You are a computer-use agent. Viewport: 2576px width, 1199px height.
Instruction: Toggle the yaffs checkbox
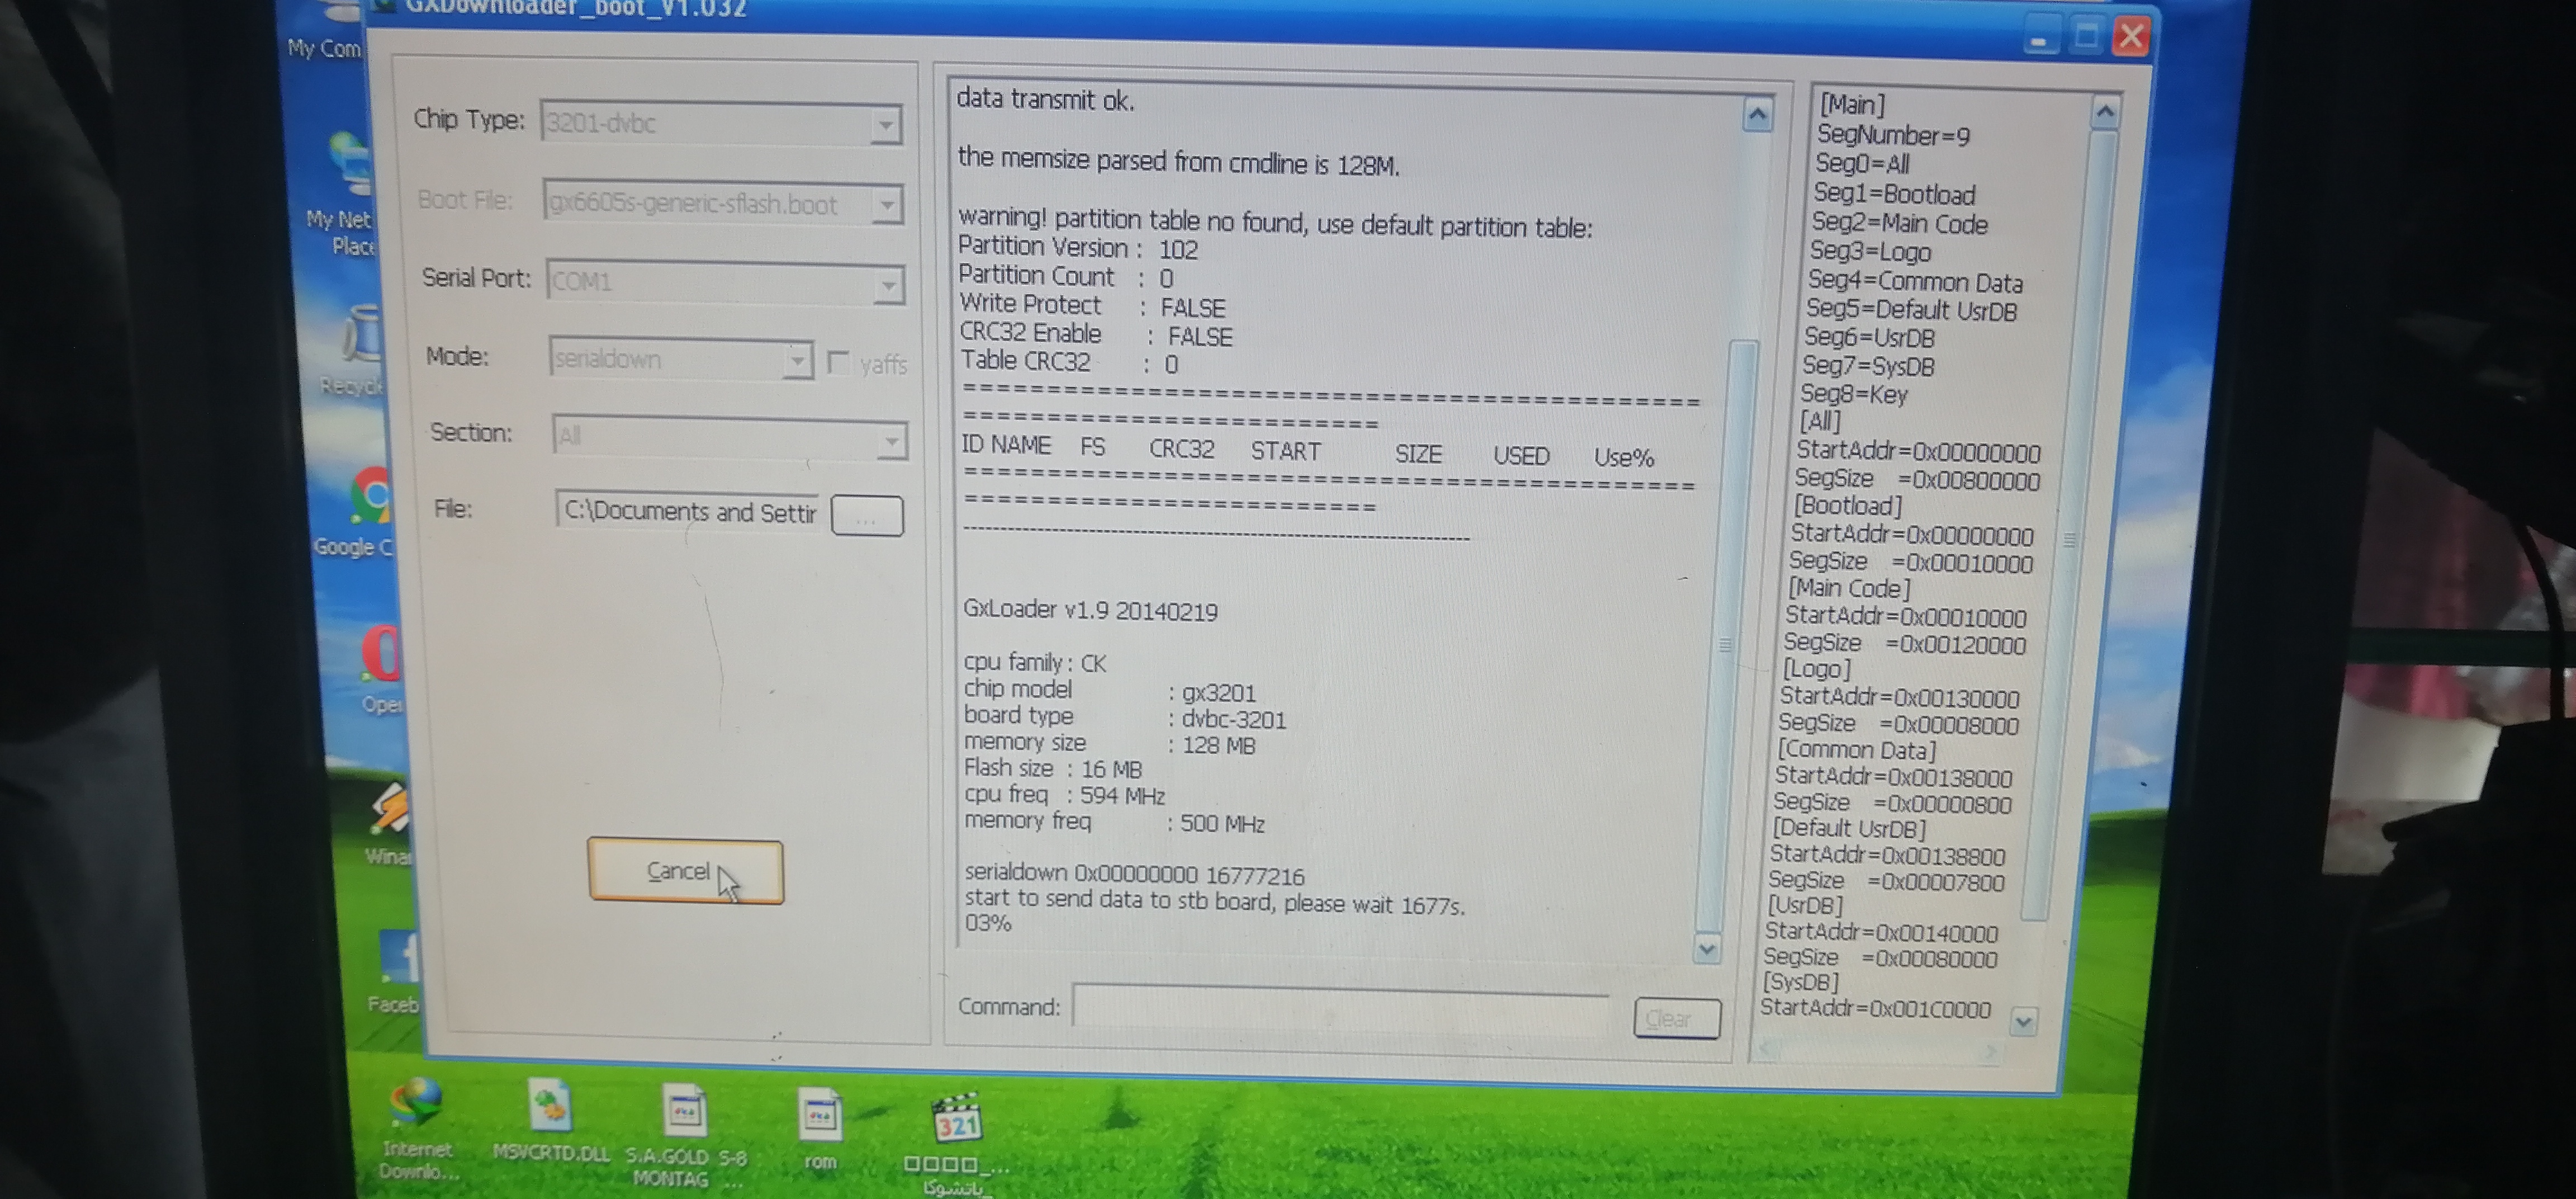pyautogui.click(x=838, y=362)
